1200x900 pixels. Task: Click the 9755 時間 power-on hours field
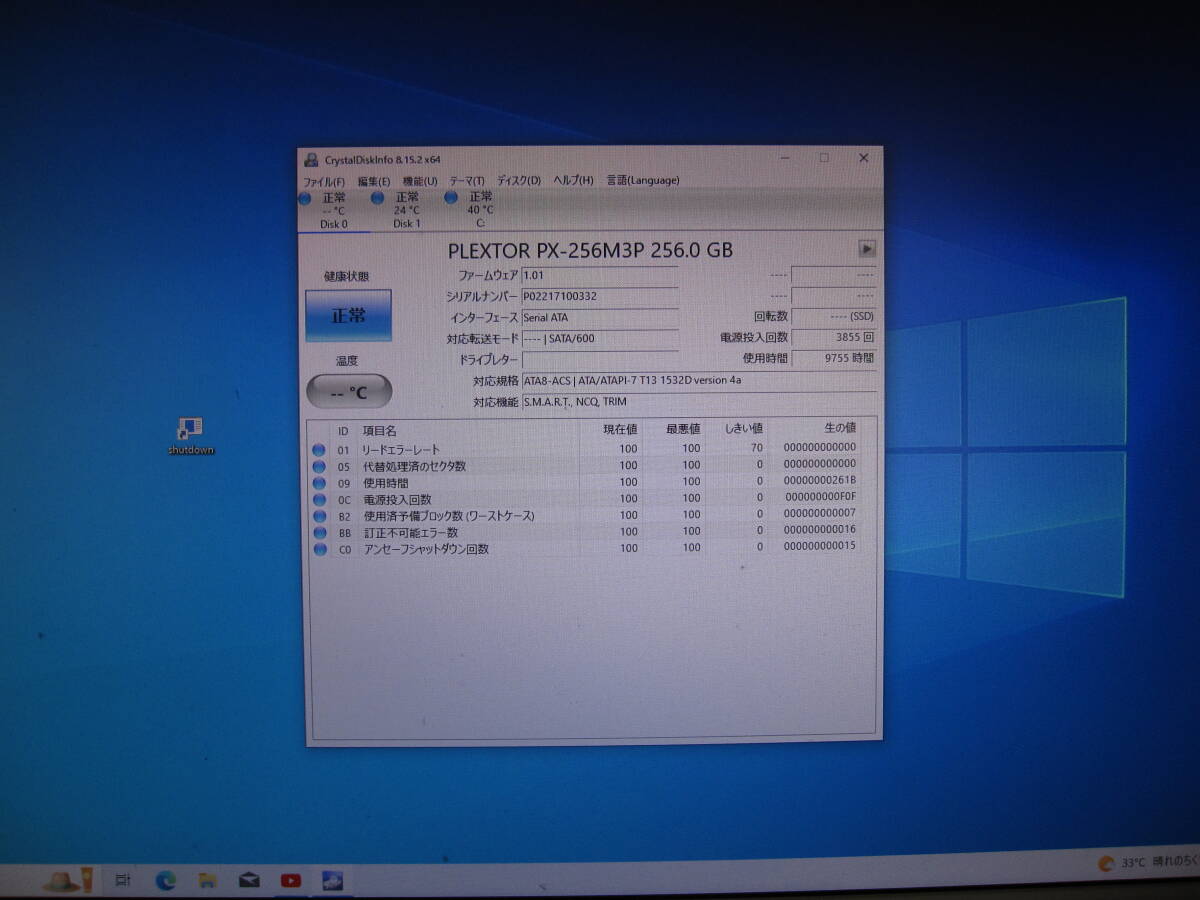click(834, 358)
